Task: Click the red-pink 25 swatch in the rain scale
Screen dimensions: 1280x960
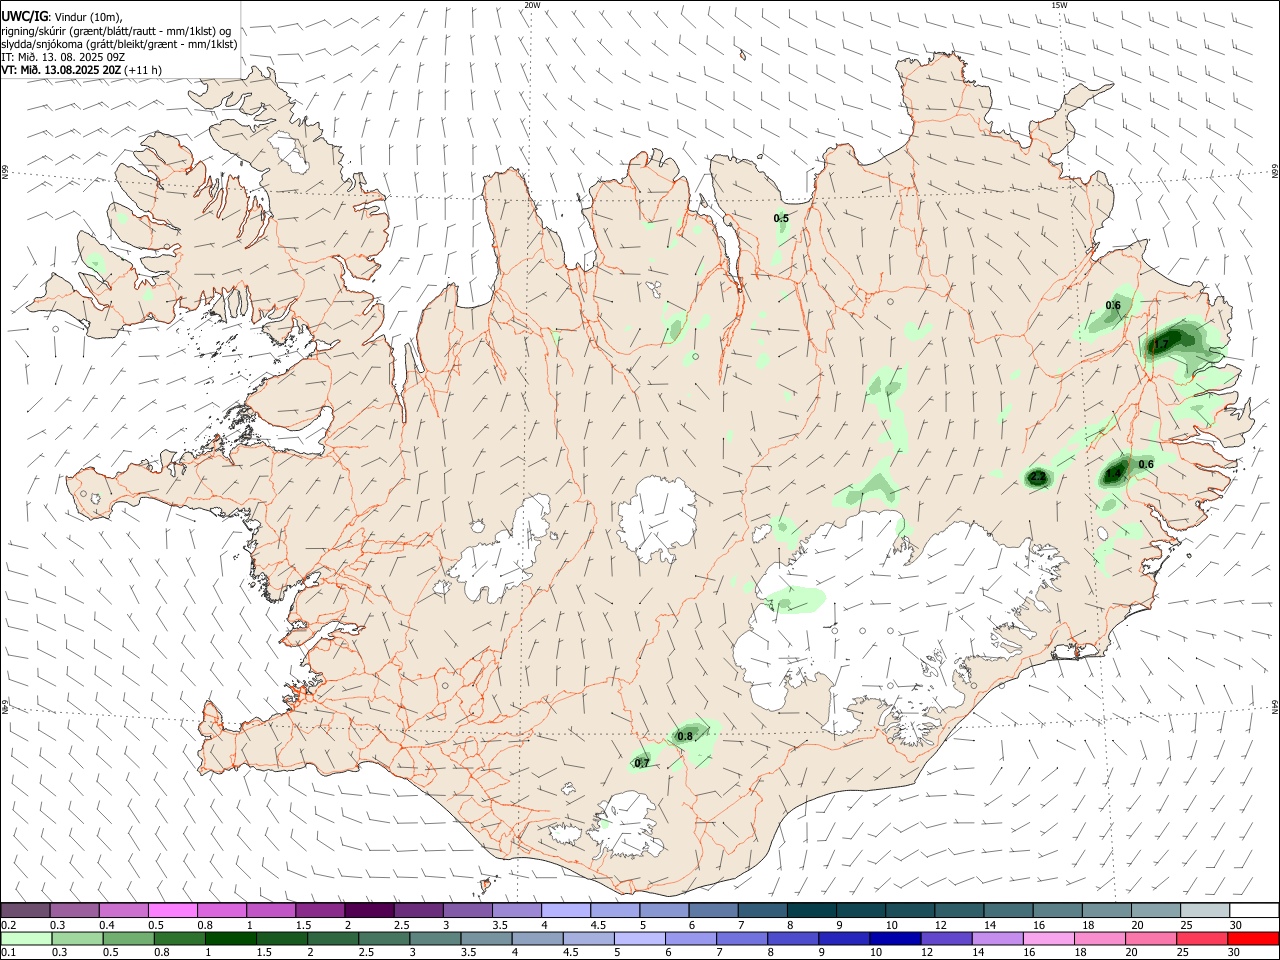Action: [x=1201, y=938]
